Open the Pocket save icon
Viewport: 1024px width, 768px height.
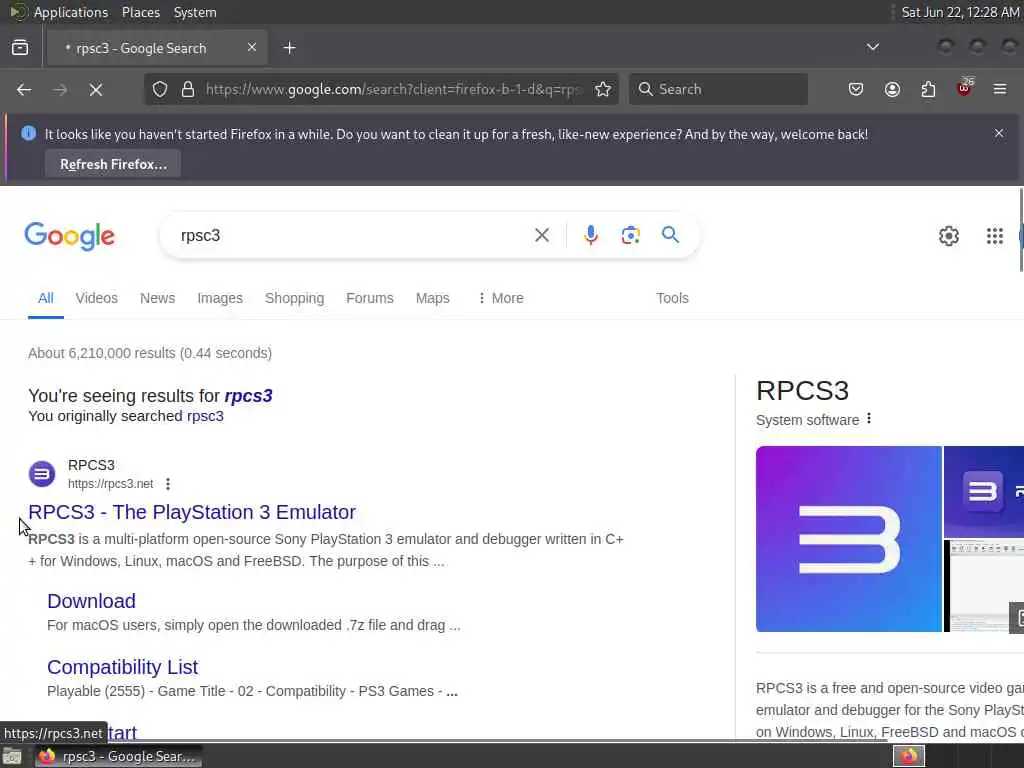point(856,89)
